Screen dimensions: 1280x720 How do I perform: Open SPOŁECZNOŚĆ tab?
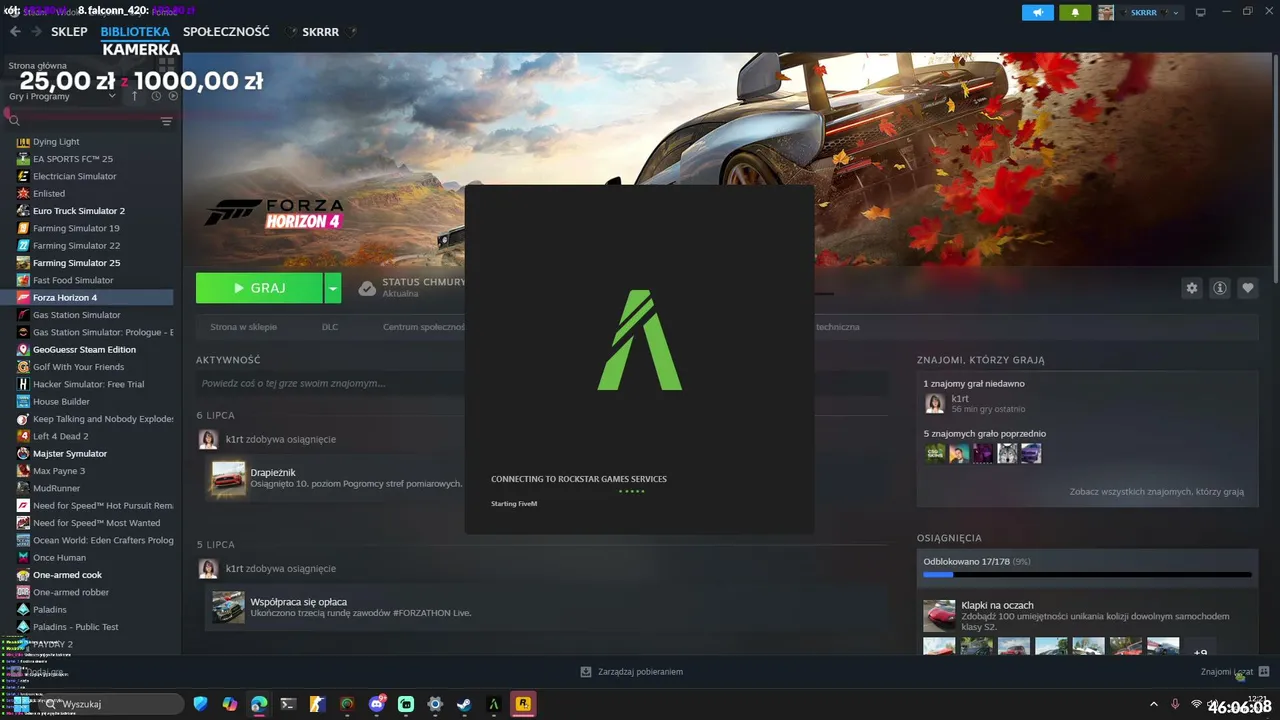(226, 32)
